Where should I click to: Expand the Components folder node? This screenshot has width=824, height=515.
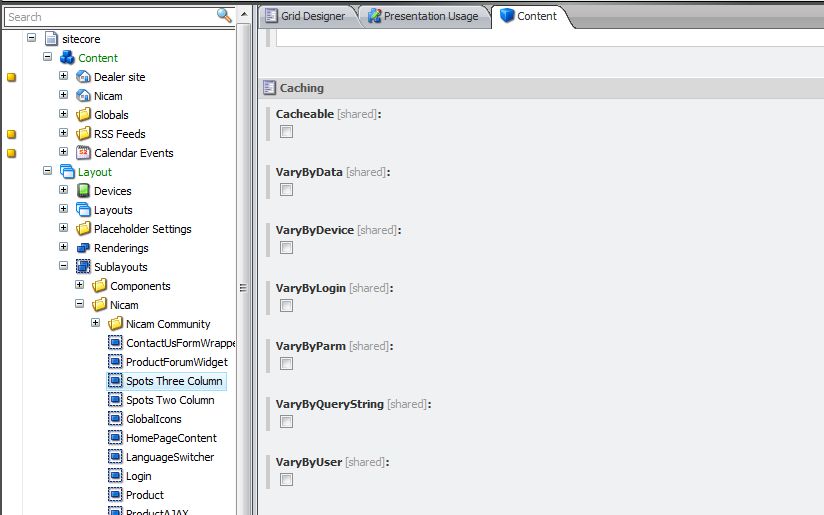click(79, 284)
